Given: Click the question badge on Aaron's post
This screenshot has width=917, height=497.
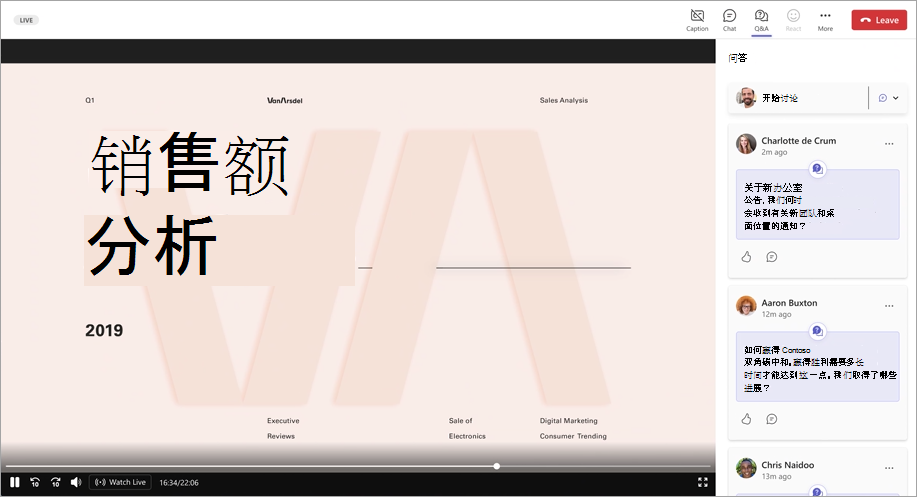Looking at the screenshot, I should pyautogui.click(x=818, y=332).
